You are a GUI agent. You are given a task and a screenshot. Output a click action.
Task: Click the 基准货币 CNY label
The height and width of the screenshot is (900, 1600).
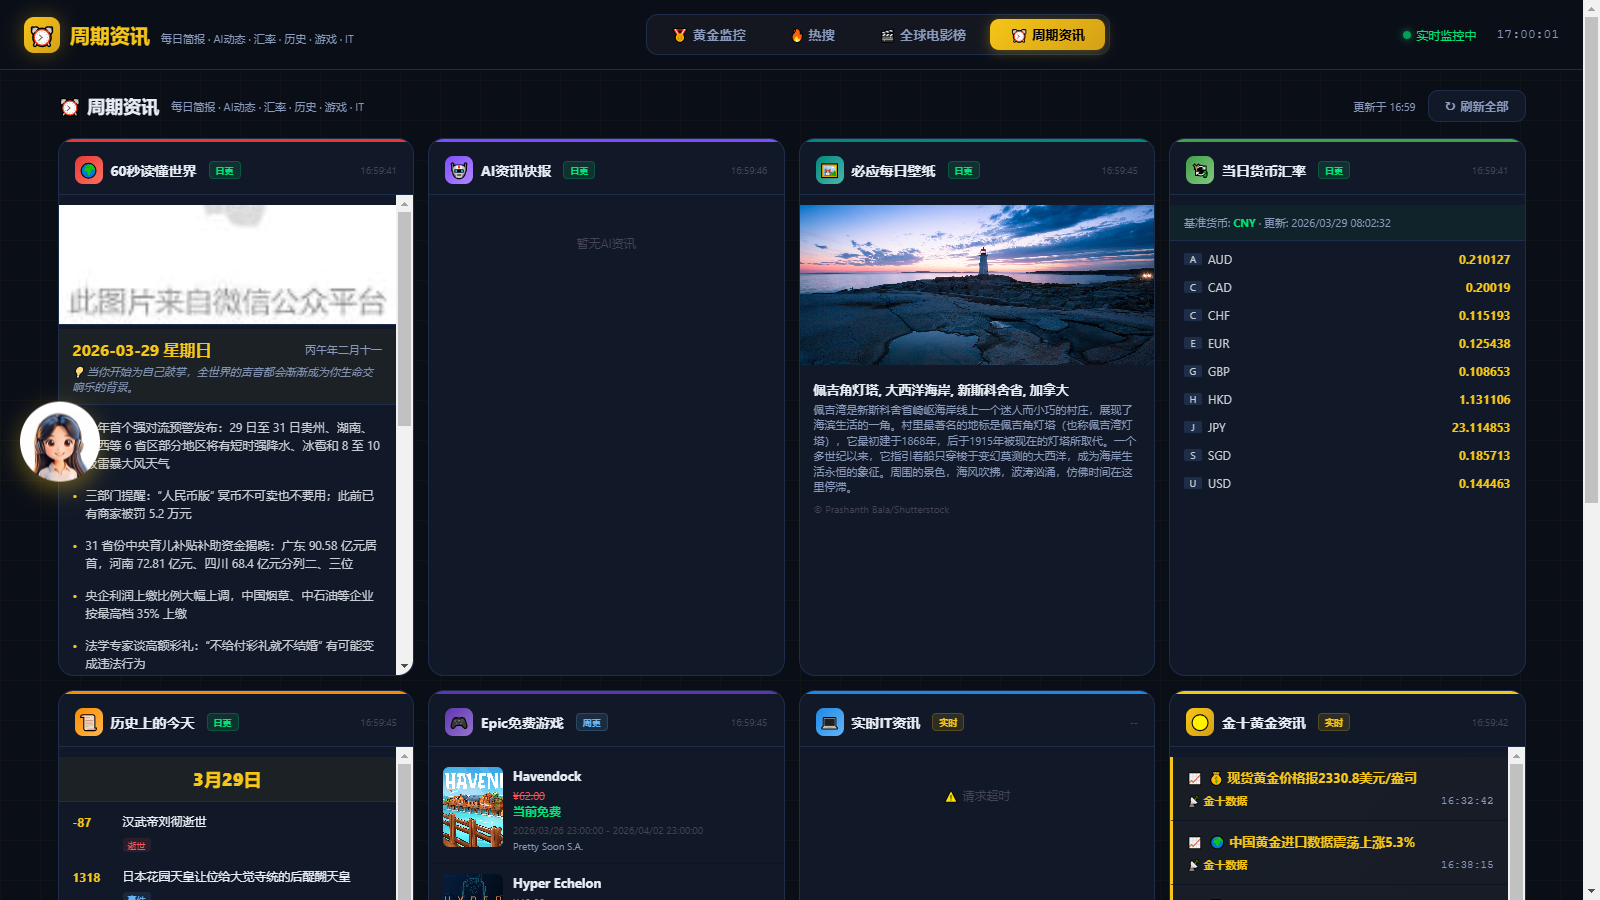tap(1219, 224)
